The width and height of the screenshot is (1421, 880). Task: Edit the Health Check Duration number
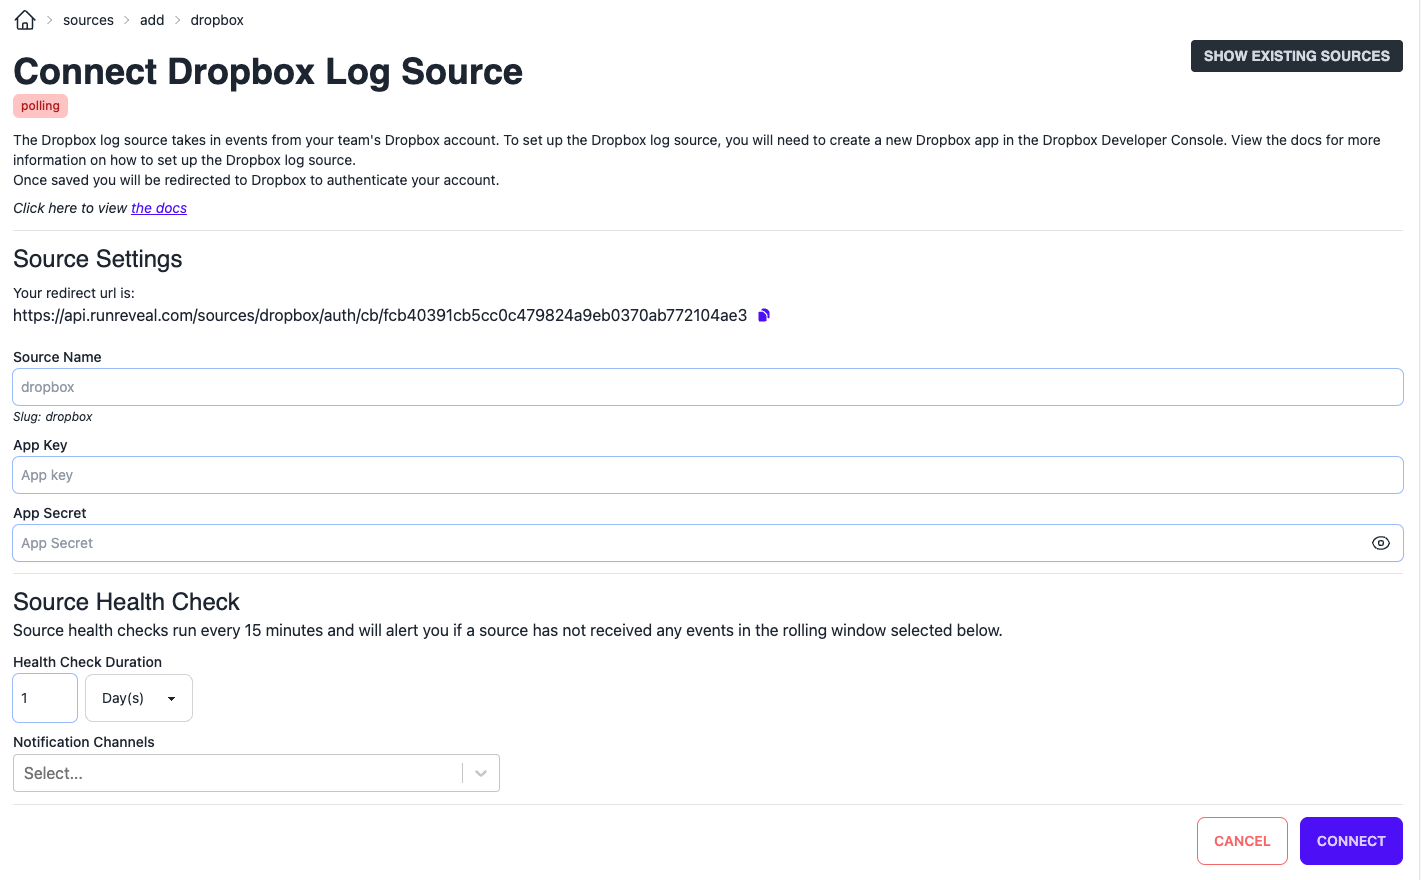click(x=45, y=698)
